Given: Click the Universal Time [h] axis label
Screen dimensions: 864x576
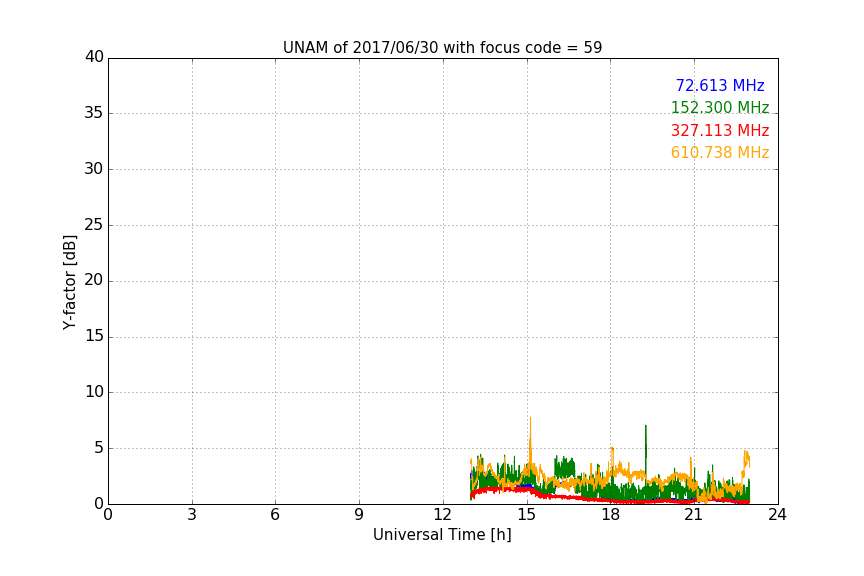Looking at the screenshot, I should tap(442, 535).
